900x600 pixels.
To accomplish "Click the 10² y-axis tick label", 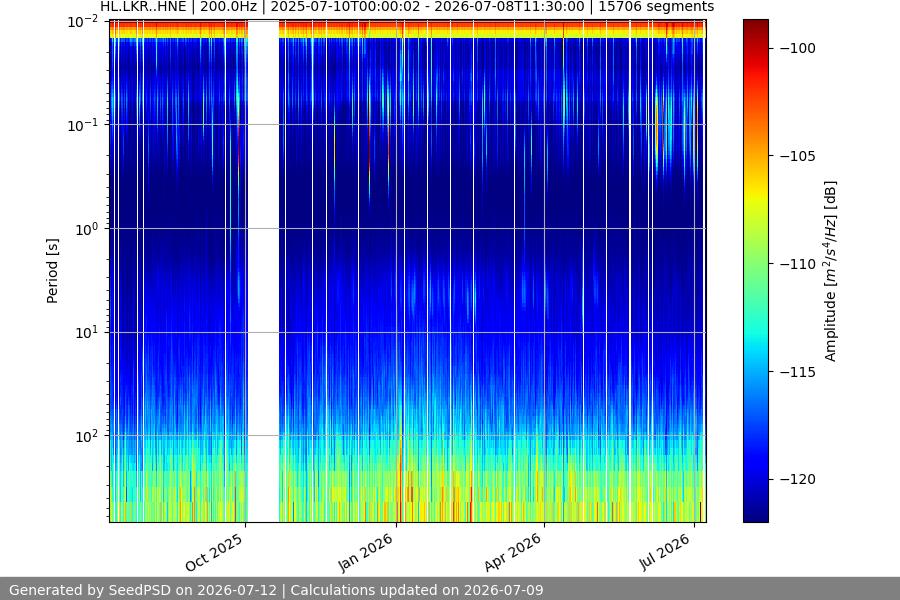I will pos(87,436).
